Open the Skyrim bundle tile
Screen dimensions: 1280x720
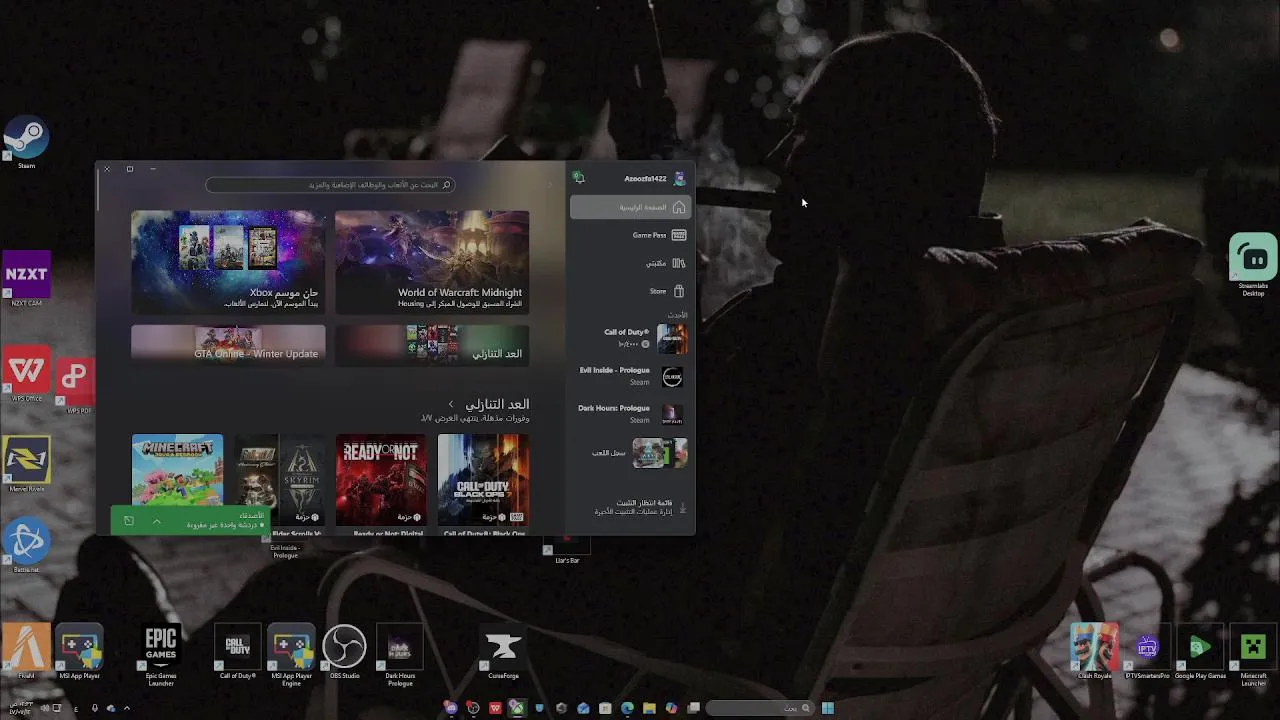pyautogui.click(x=279, y=479)
